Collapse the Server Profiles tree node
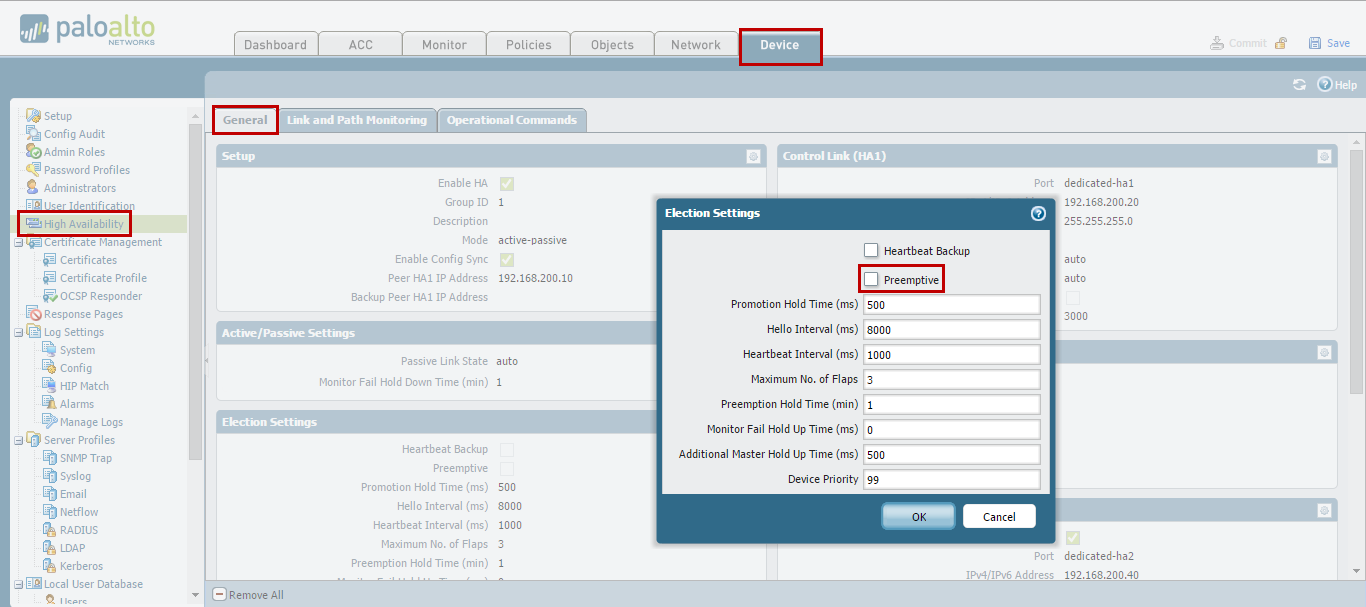Viewport: 1366px width, 607px height. [19, 440]
